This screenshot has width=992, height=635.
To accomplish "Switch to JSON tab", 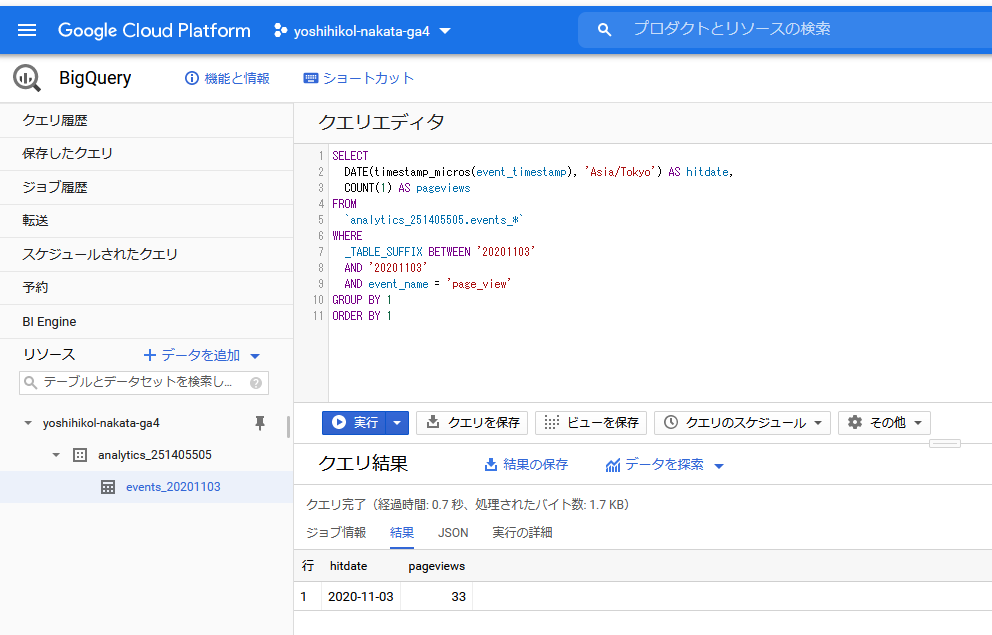I will pos(453,533).
